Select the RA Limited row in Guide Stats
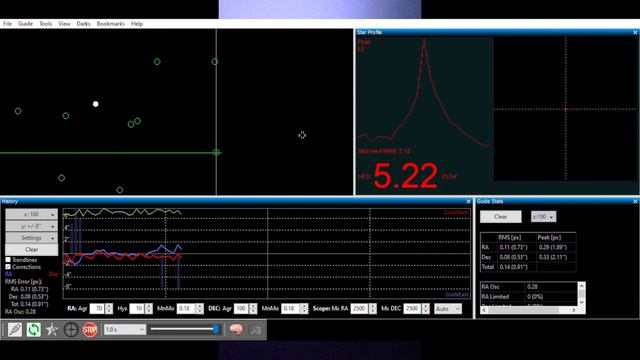The height and width of the screenshot is (360, 640). pyautogui.click(x=529, y=297)
